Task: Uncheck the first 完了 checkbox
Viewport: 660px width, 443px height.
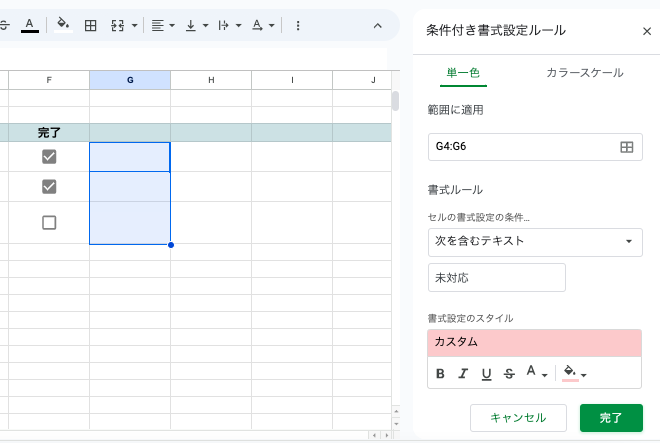Action: (49, 157)
